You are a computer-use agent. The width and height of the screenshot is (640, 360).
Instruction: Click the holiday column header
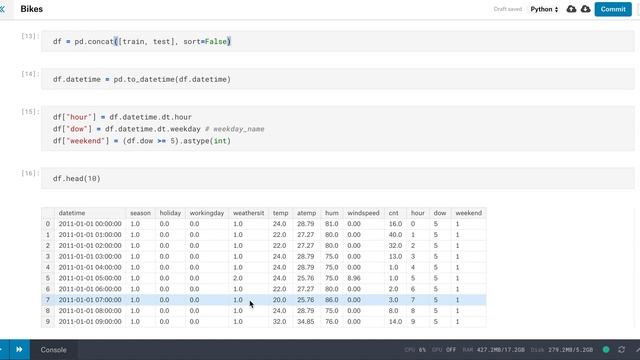pyautogui.click(x=170, y=213)
